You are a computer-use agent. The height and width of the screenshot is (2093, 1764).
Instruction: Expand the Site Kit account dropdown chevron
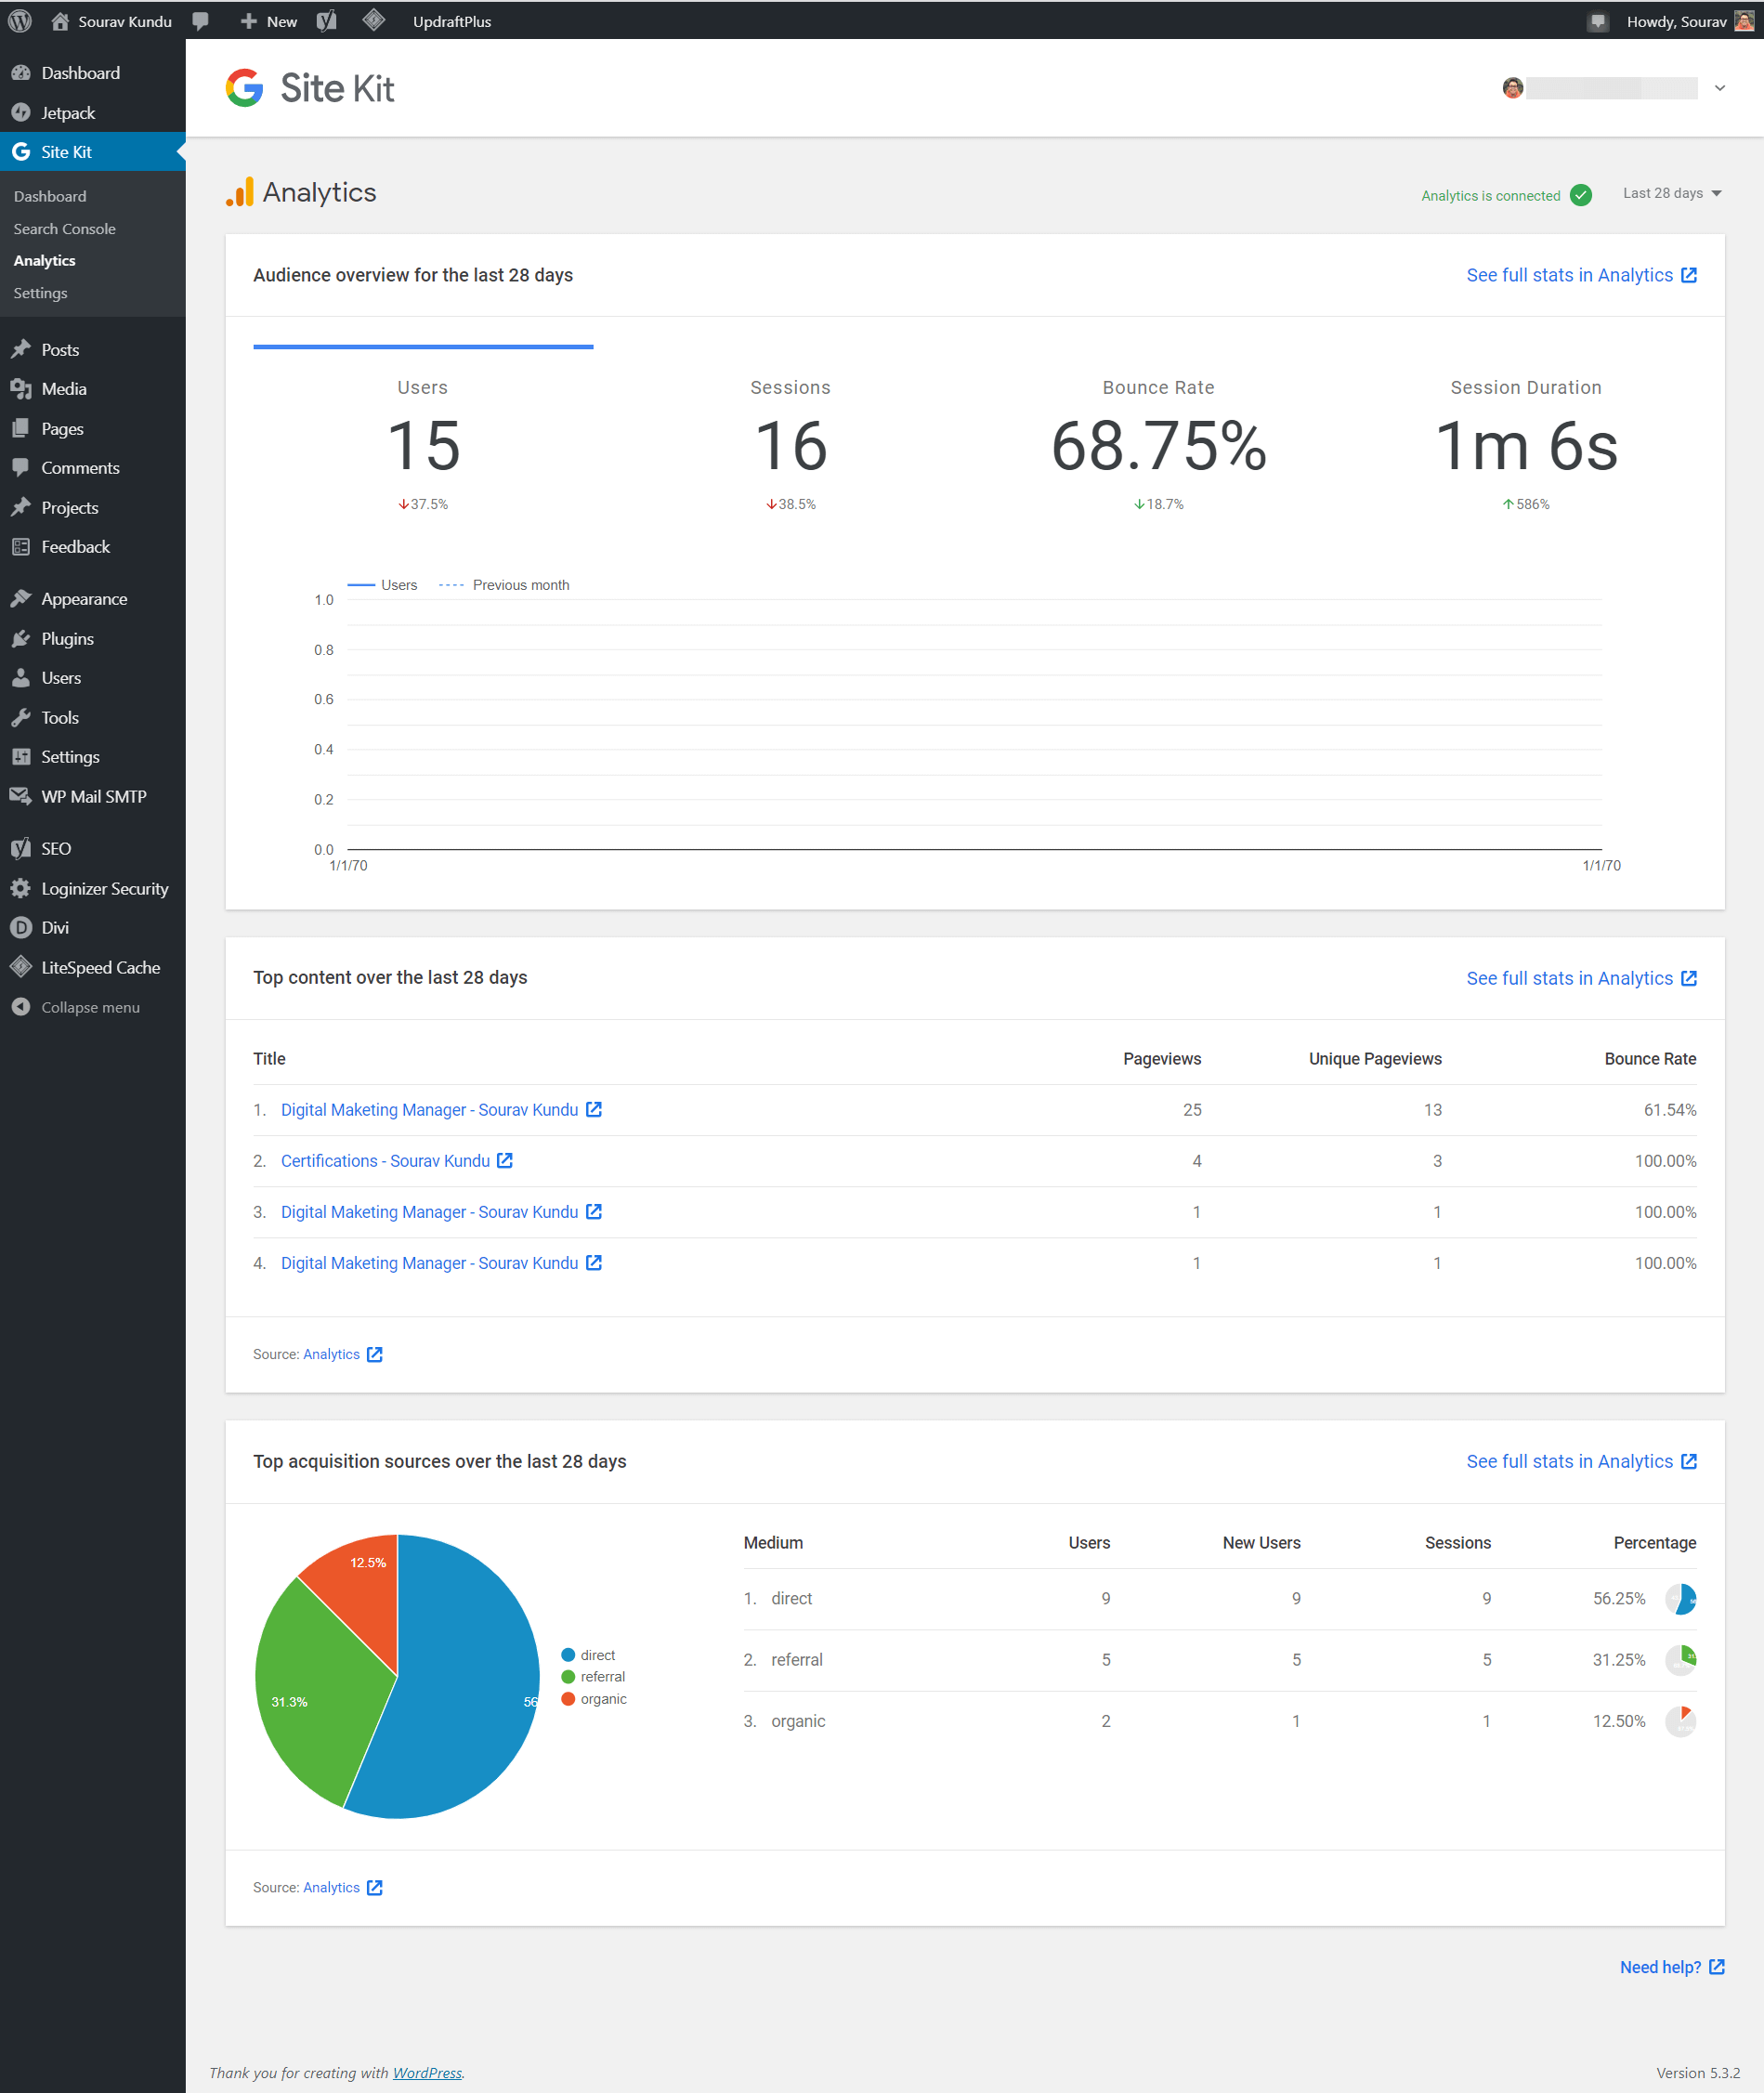(x=1719, y=88)
